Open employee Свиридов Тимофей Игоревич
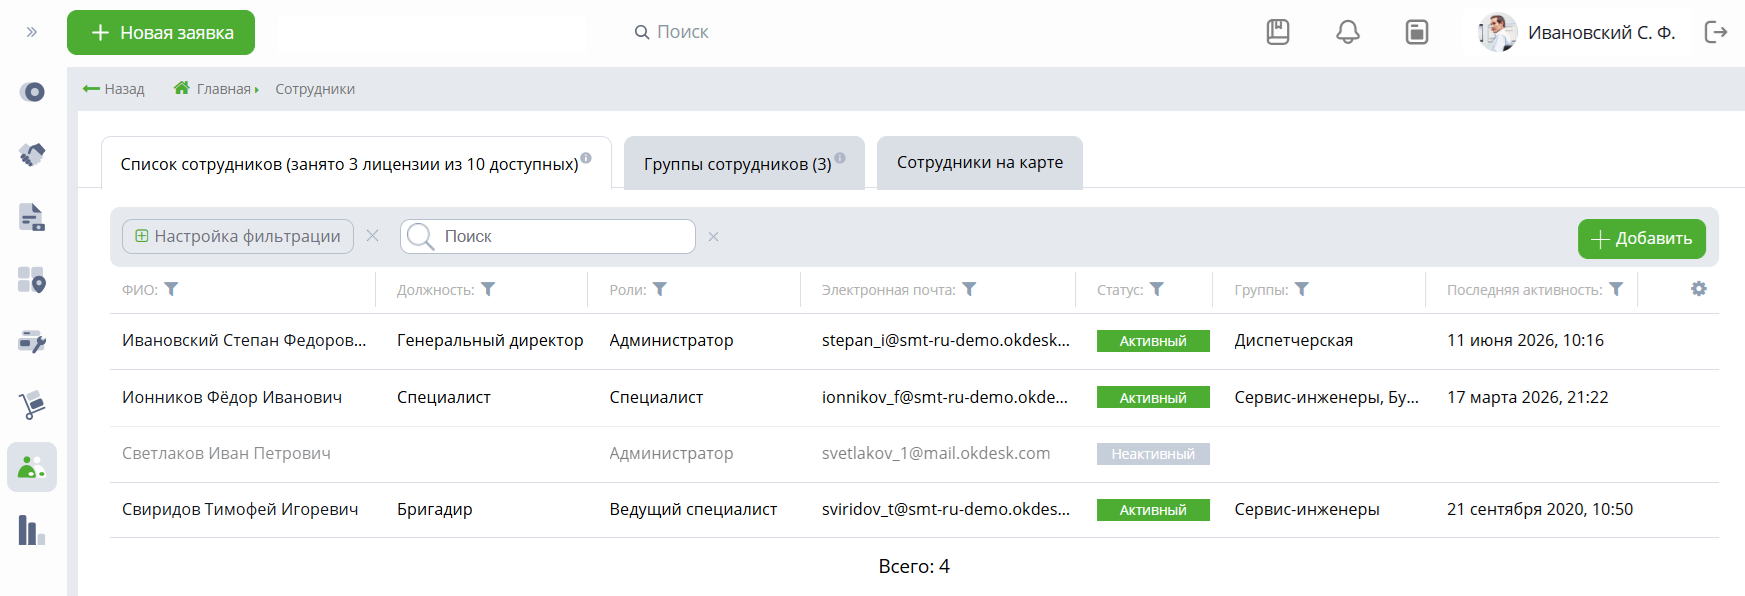1745x596 pixels. 240,510
